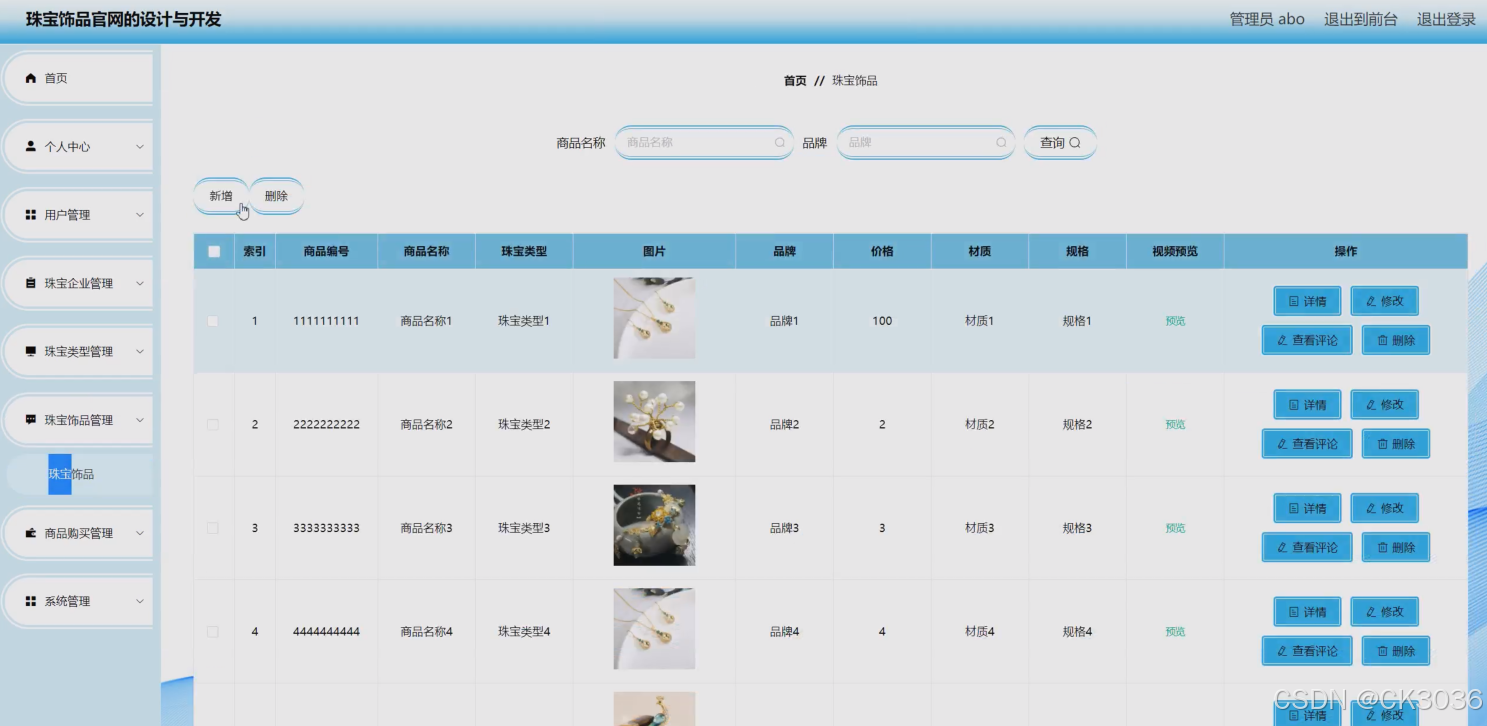Viewport: 1487px width, 726px height.
Task: Click the 商品编号 column header
Action: coord(326,252)
